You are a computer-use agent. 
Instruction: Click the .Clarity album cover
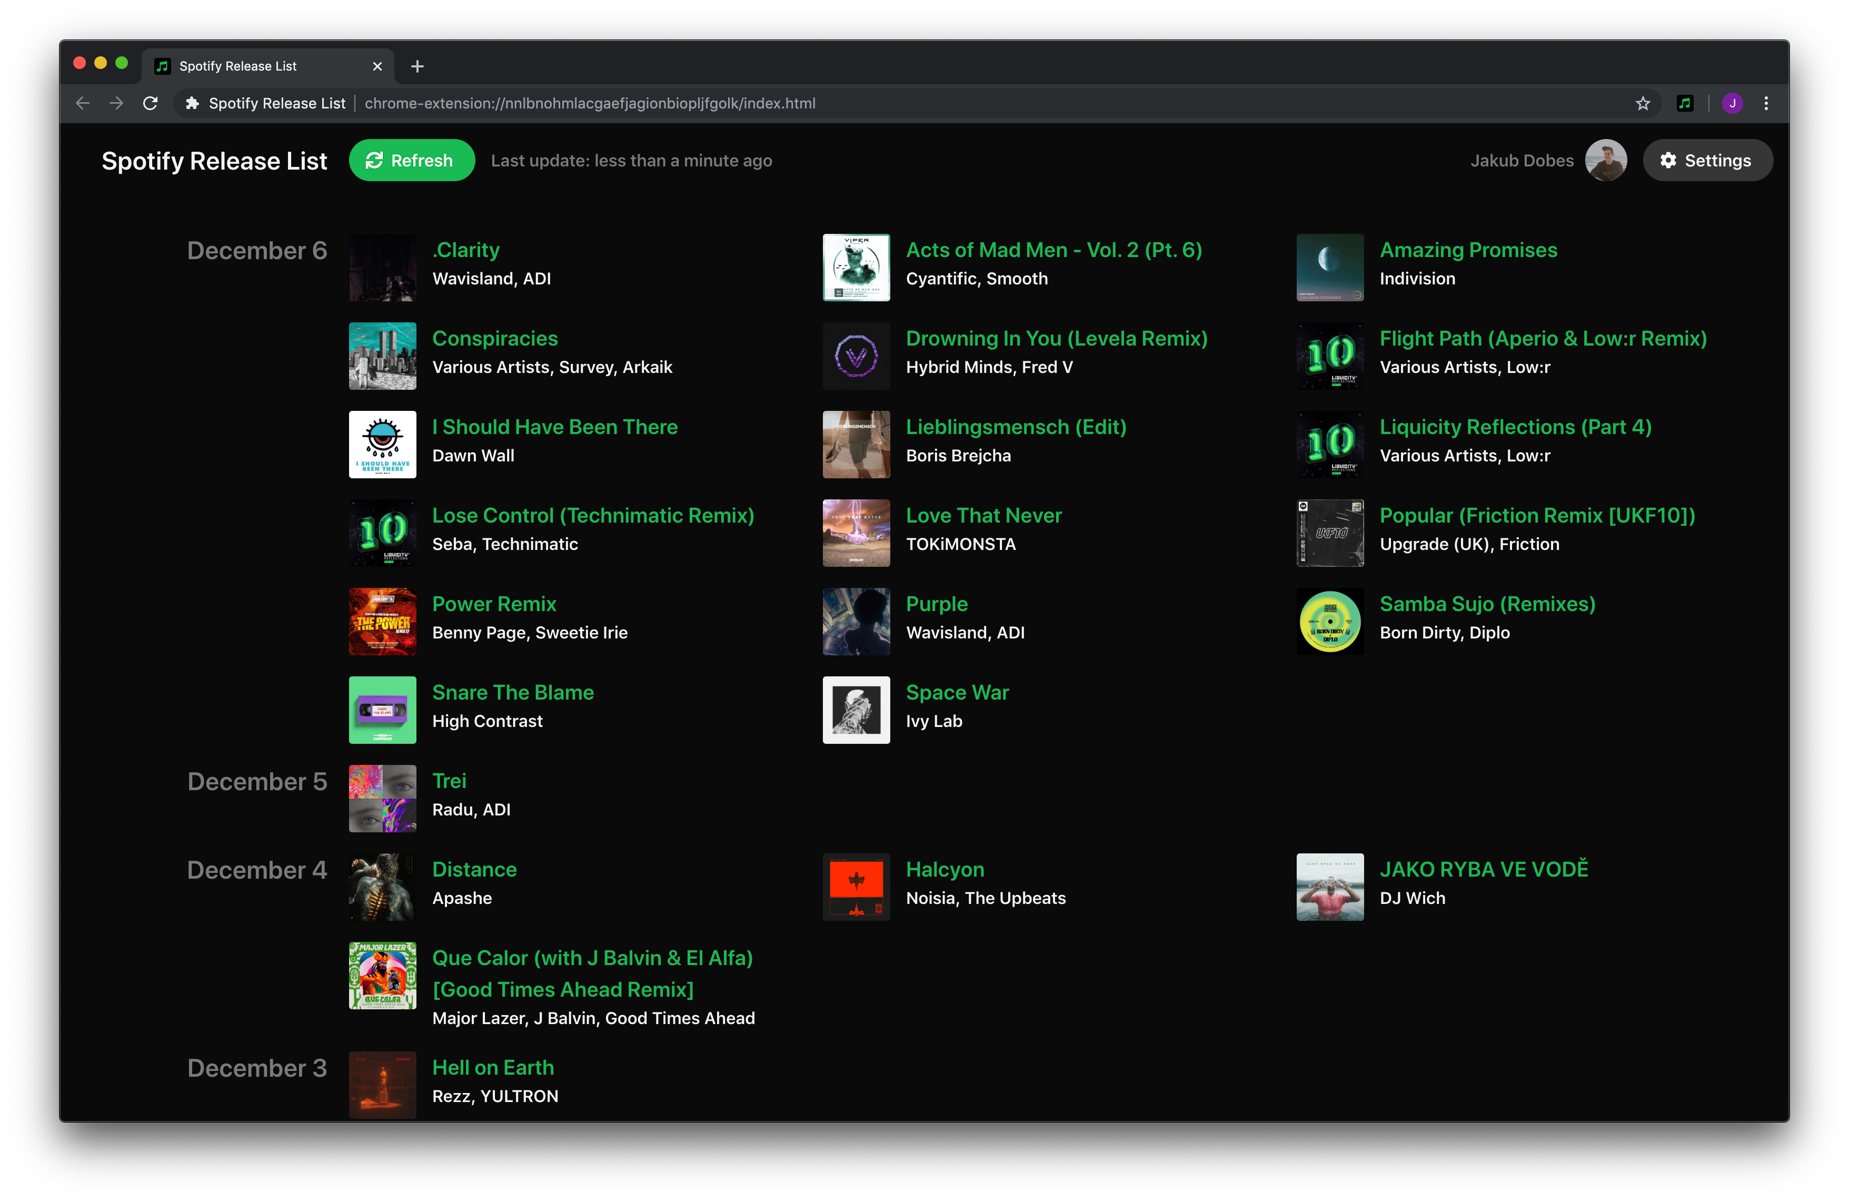click(382, 267)
